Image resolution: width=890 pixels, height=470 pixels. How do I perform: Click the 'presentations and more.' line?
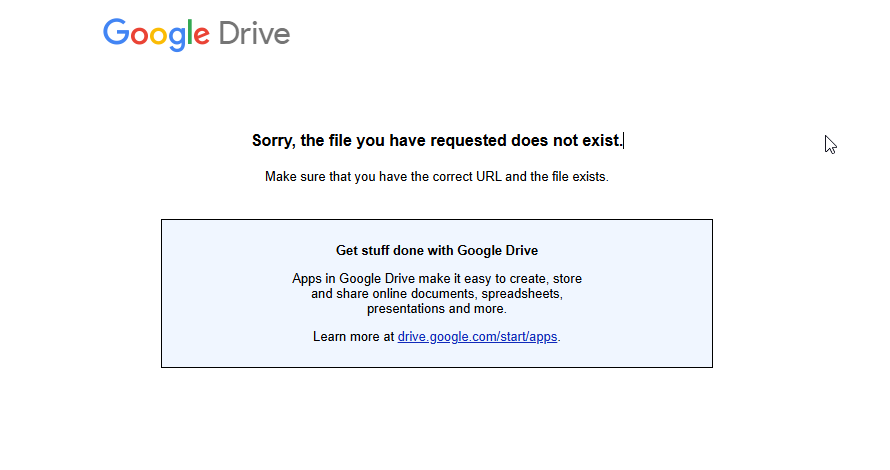point(436,309)
